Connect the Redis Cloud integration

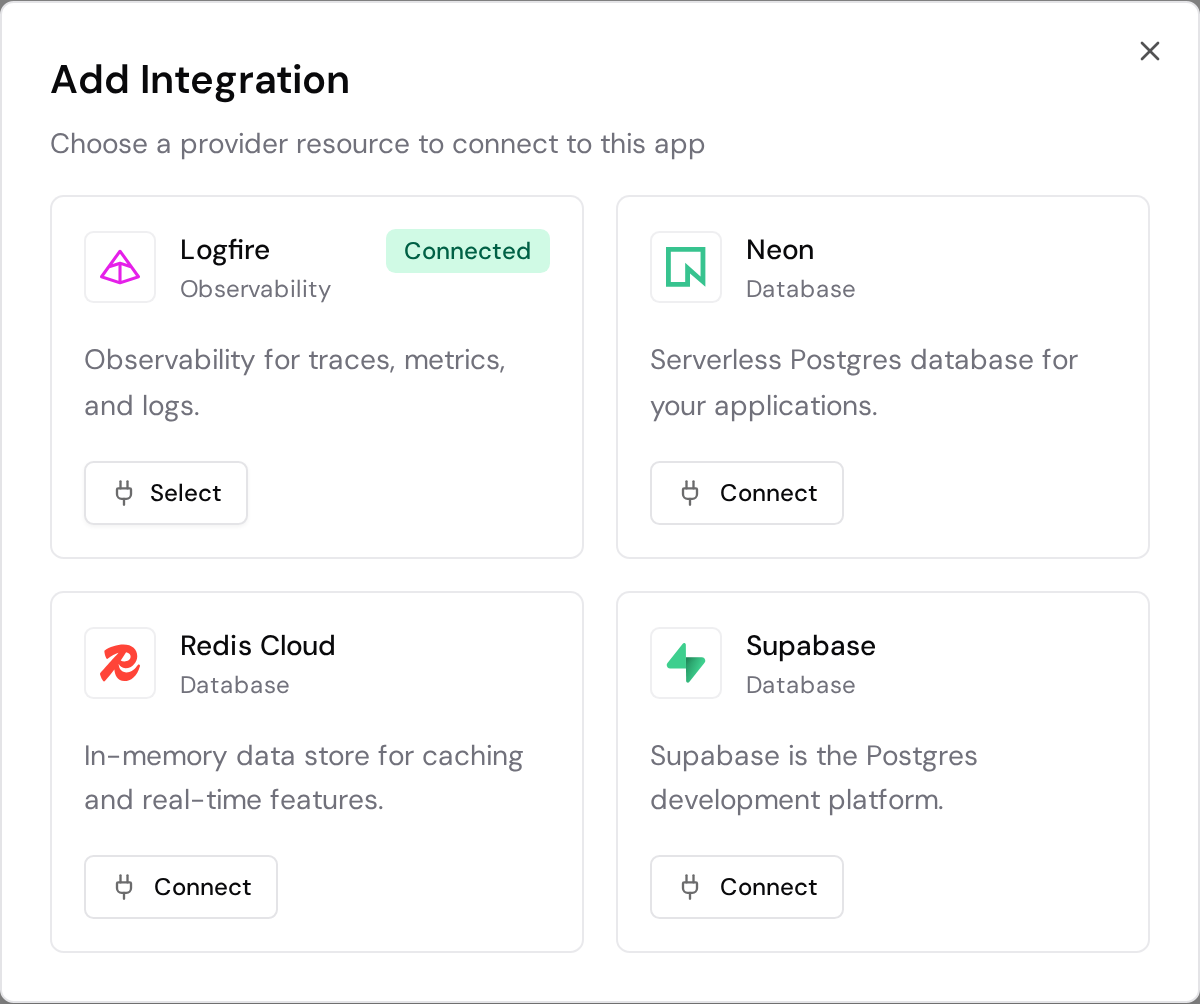point(181,887)
